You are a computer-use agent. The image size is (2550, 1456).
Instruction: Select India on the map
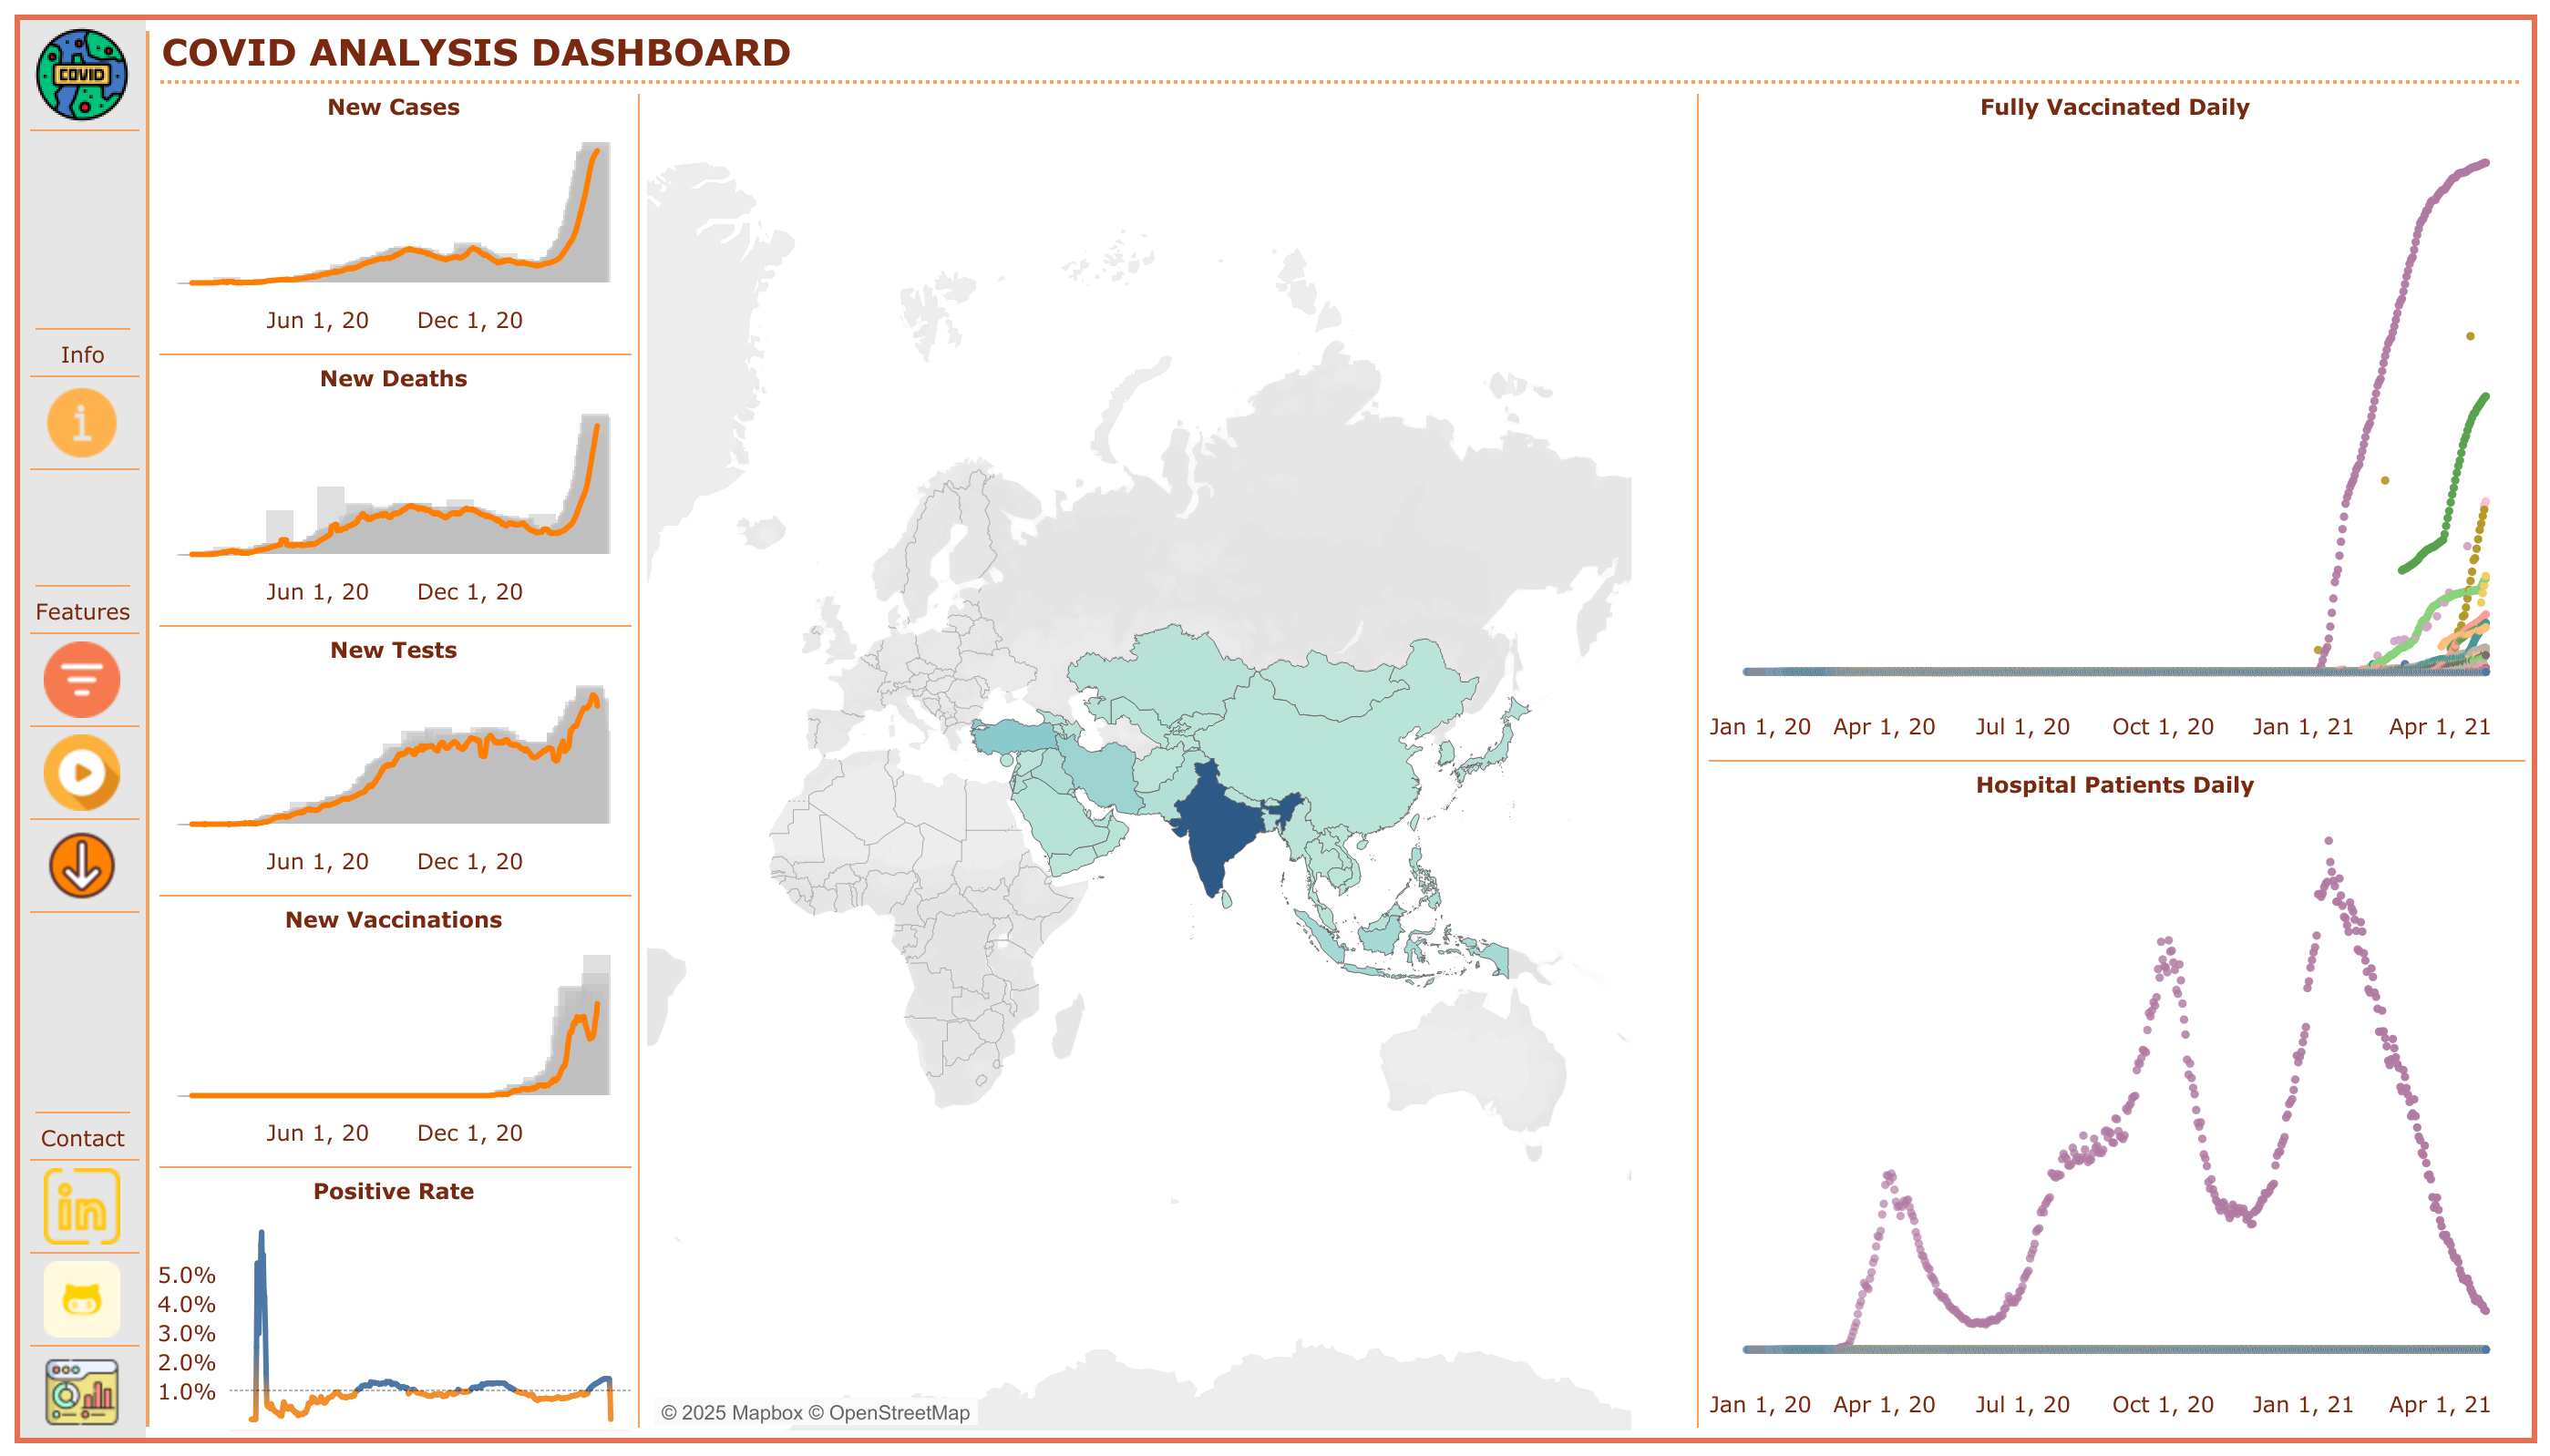[1220, 825]
